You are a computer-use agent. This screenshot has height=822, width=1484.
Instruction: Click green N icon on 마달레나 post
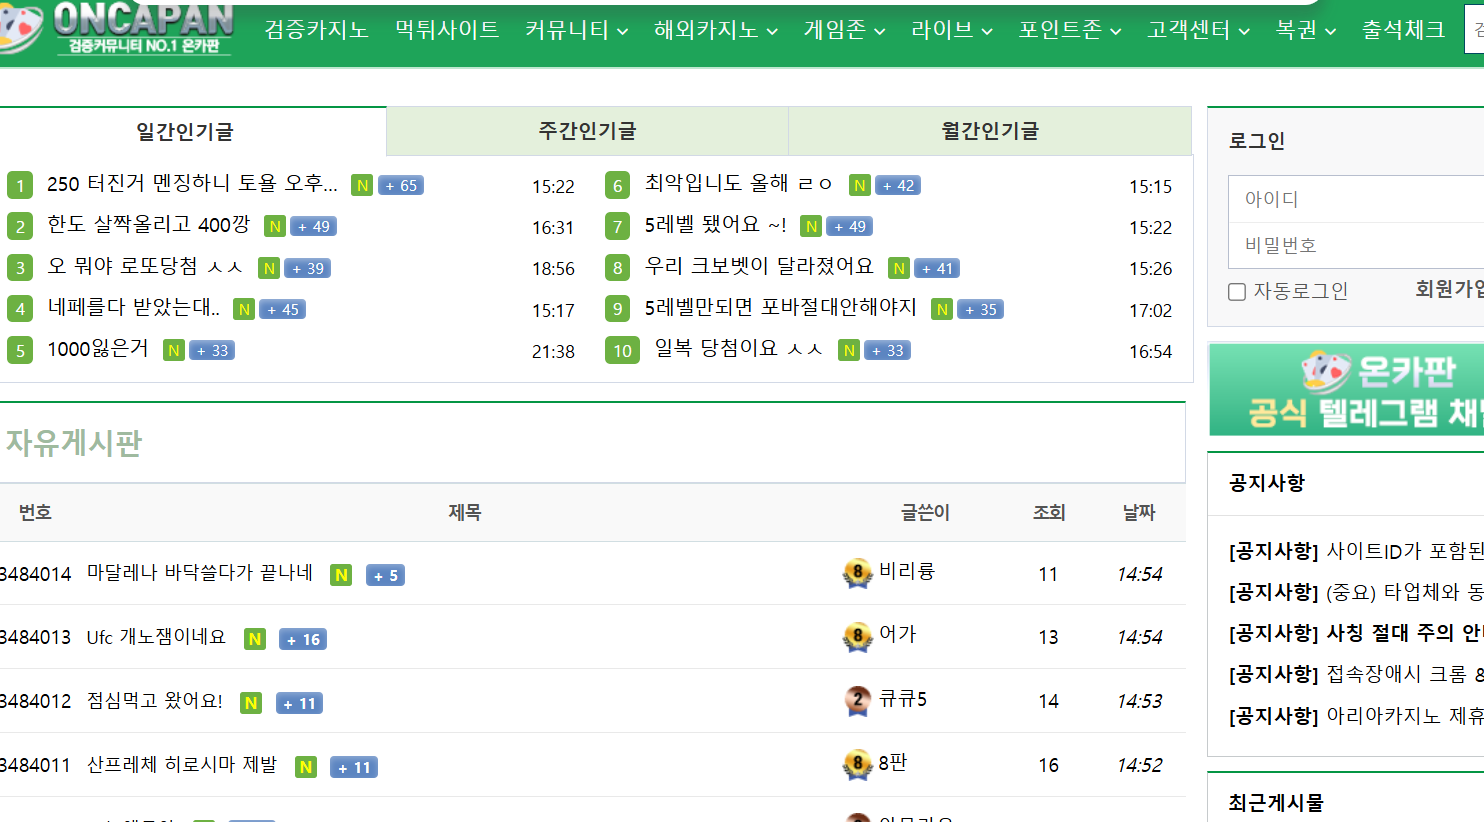[341, 575]
